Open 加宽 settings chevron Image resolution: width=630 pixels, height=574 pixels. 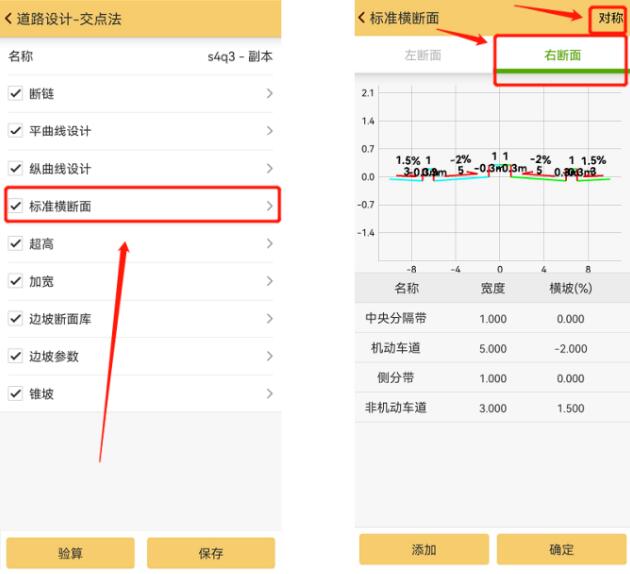269,281
